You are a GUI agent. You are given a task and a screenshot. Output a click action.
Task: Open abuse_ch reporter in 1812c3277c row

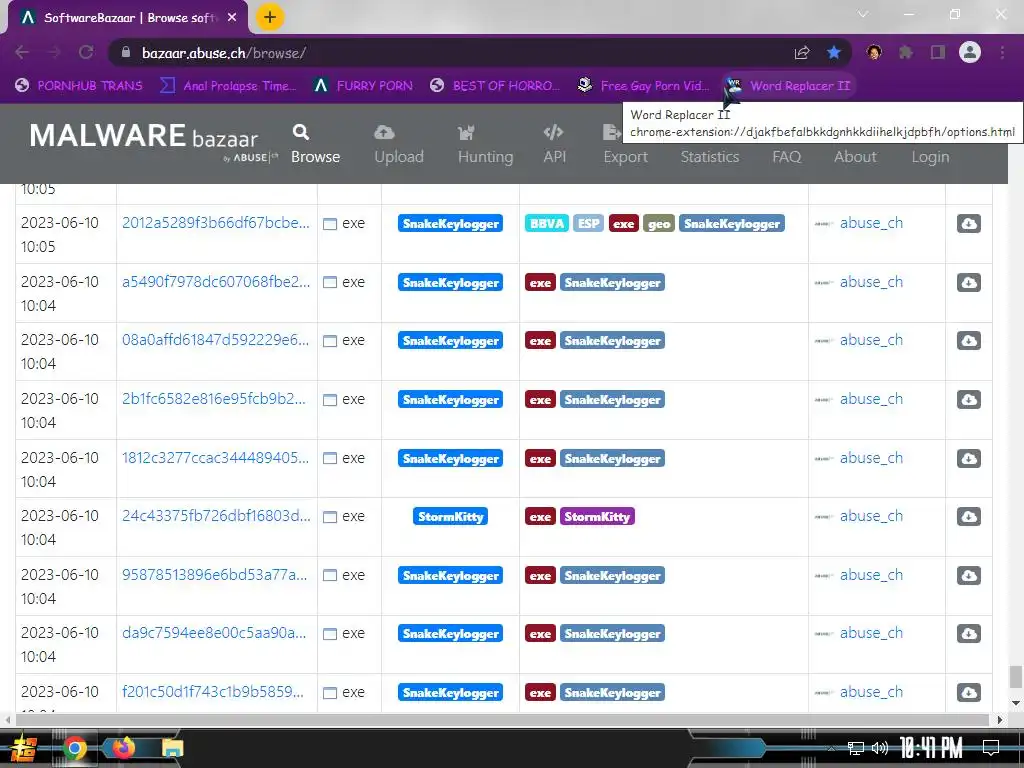(871, 458)
